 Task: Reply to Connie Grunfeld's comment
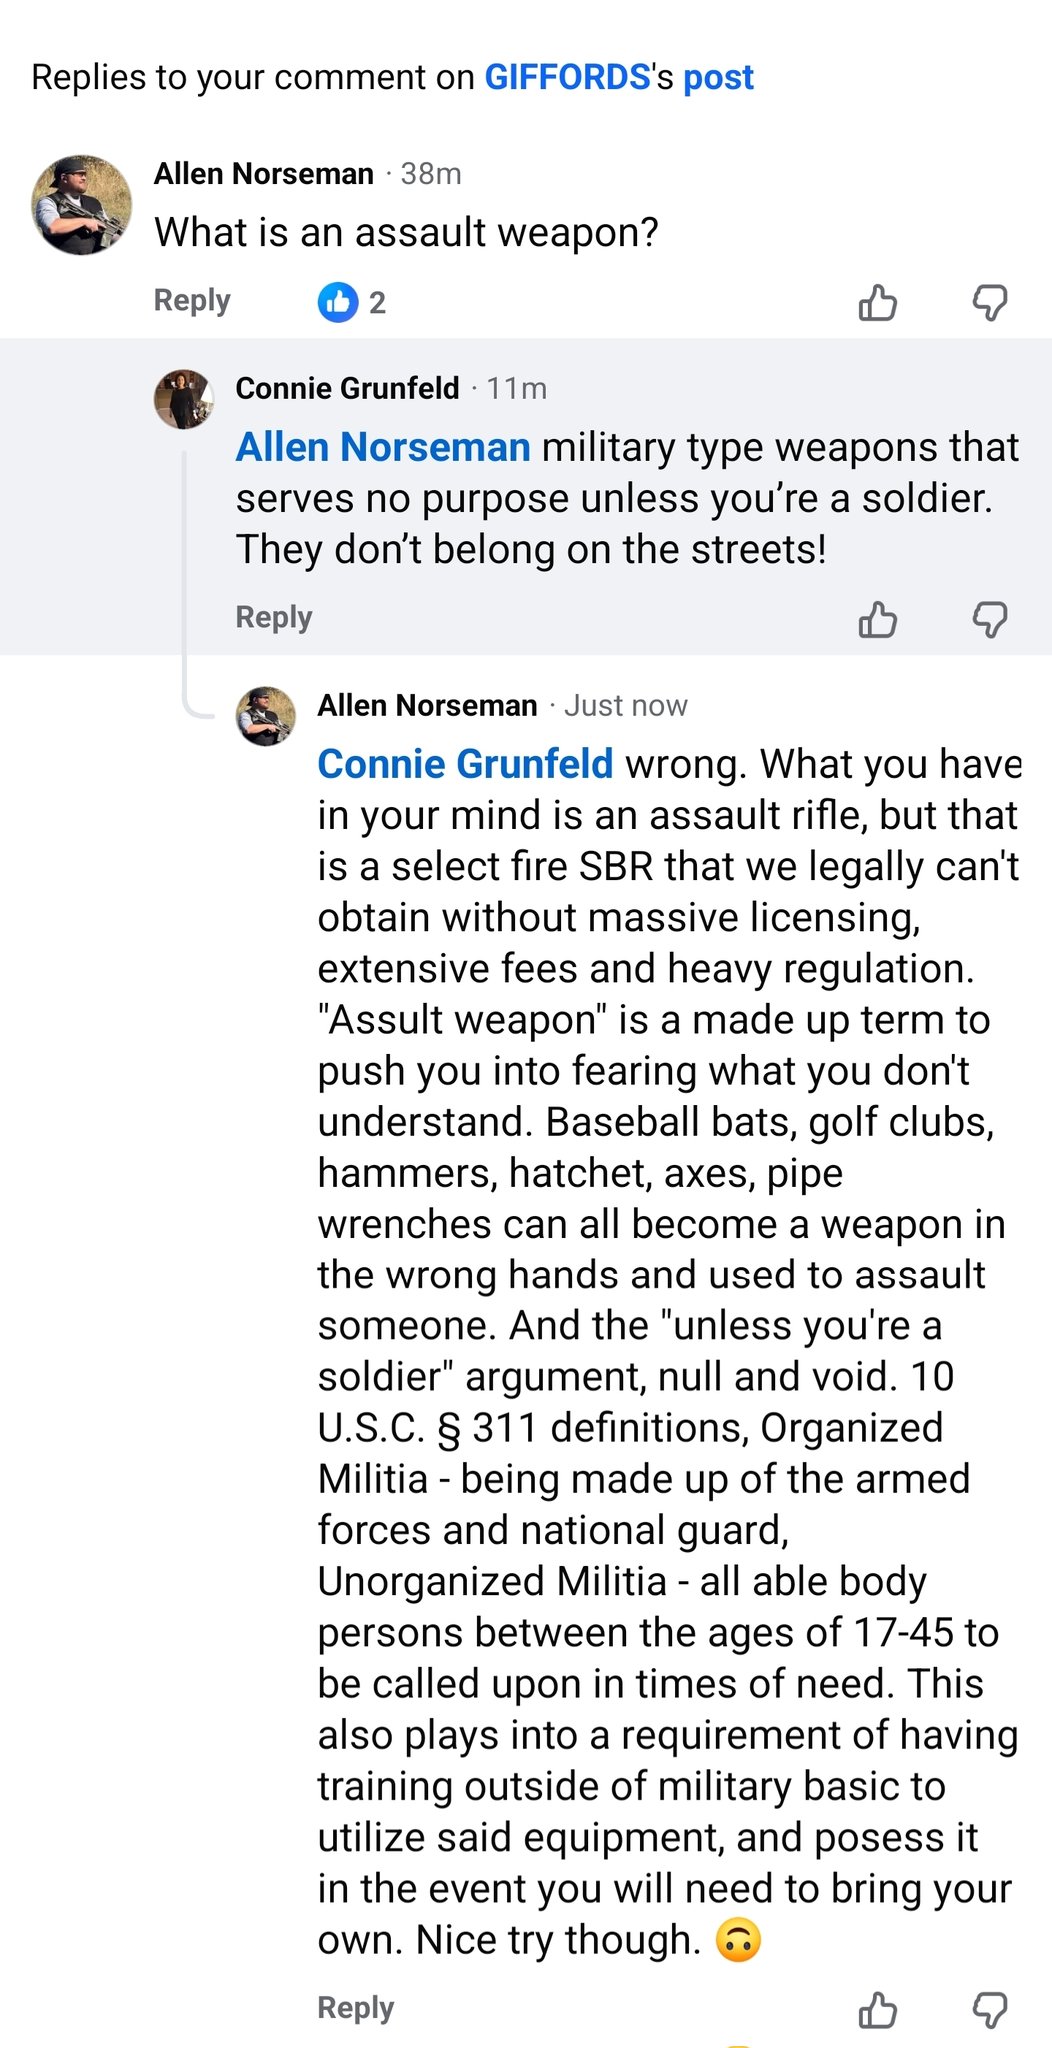274,618
